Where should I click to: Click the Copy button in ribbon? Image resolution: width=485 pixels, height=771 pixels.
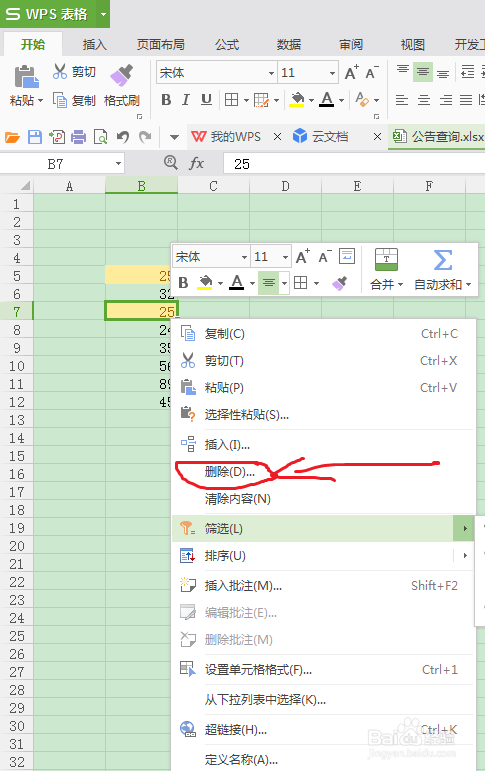pos(74,100)
